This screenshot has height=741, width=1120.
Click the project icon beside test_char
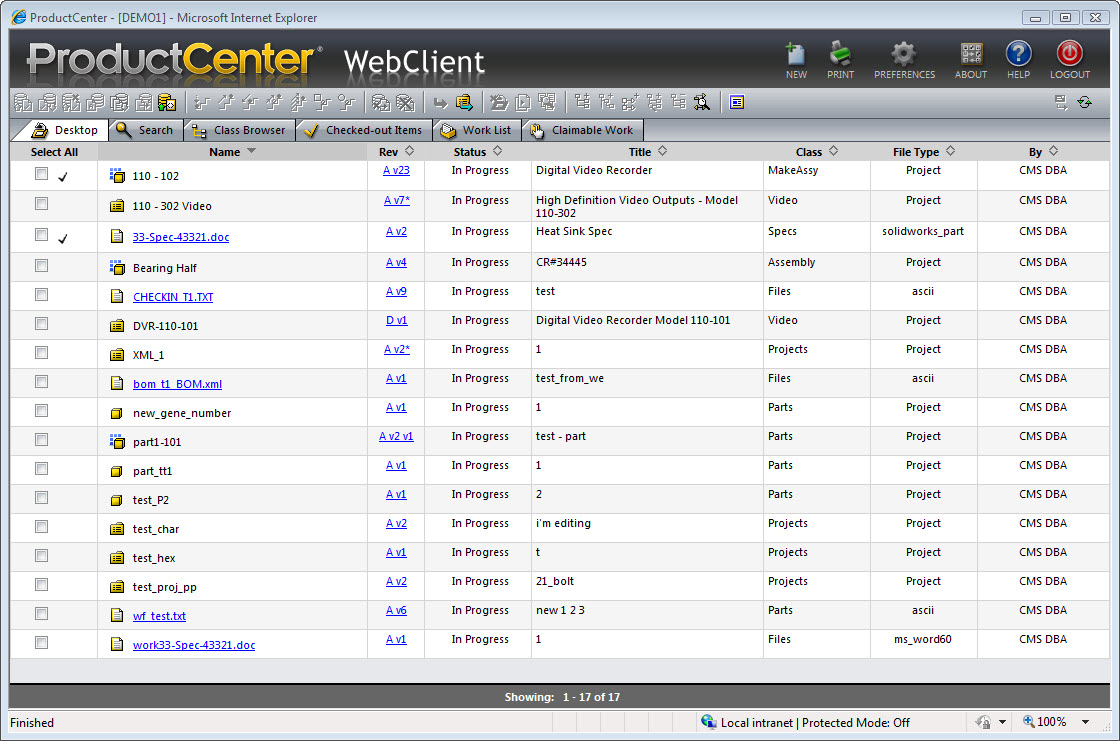(117, 529)
